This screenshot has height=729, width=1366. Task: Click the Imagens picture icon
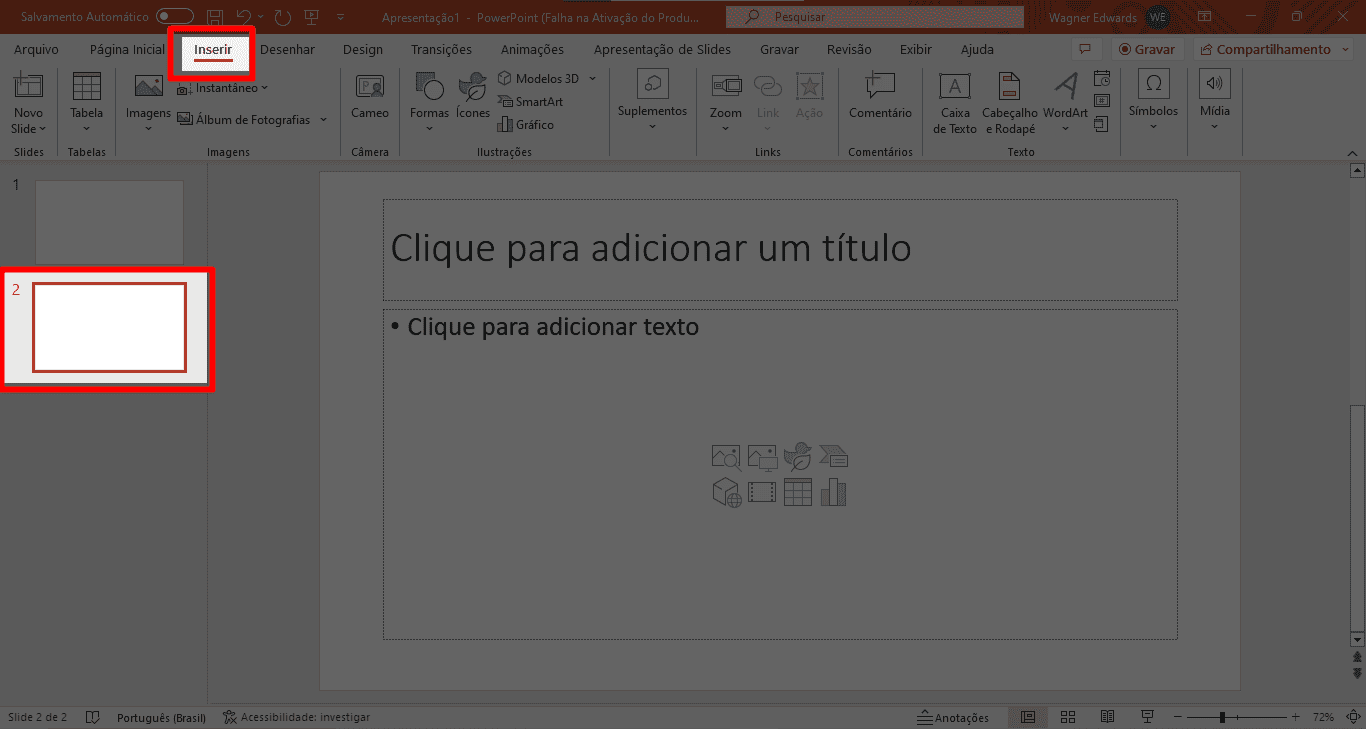149,87
